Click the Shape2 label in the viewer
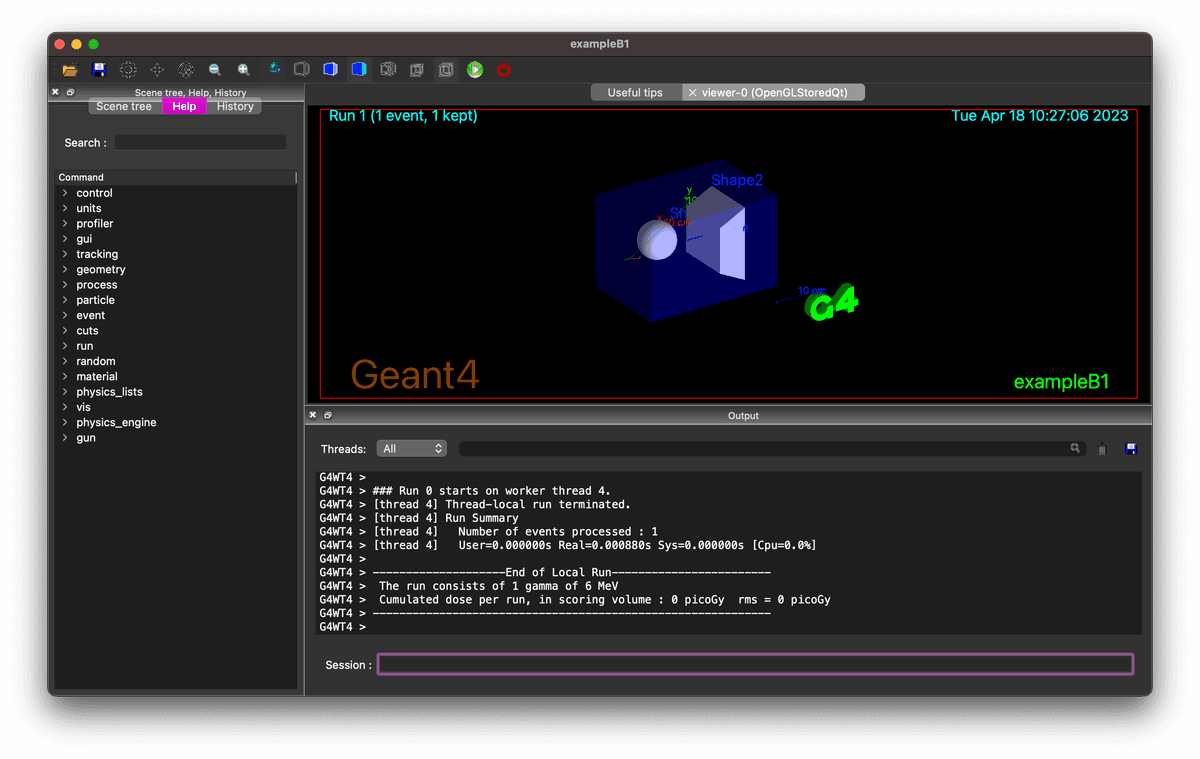The image size is (1200, 759). tap(737, 180)
